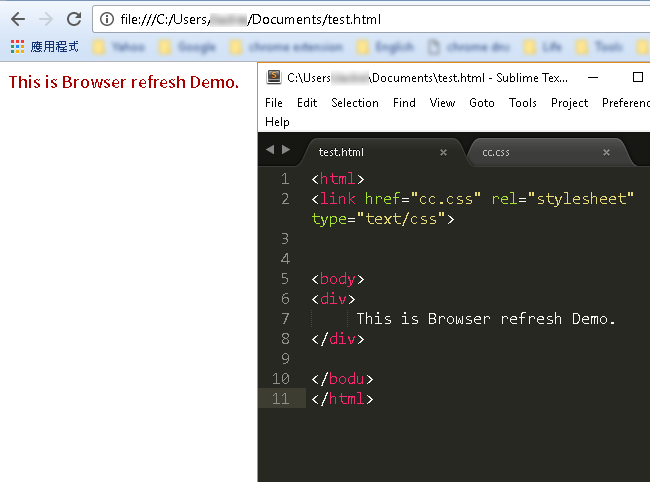Open the Help menu
Viewport: 650px width, 482px height.
point(277,122)
